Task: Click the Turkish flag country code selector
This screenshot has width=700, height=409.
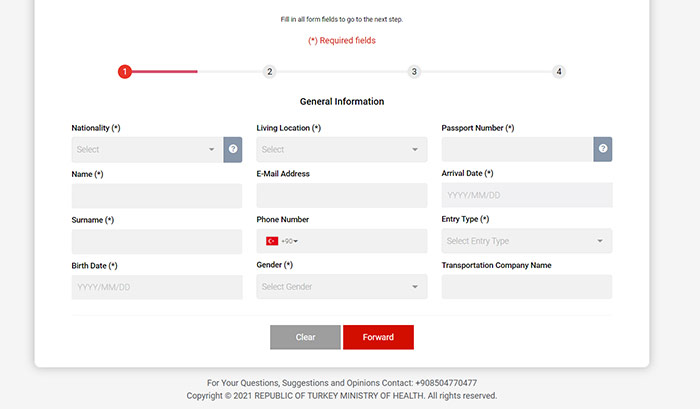Action: click(x=281, y=241)
